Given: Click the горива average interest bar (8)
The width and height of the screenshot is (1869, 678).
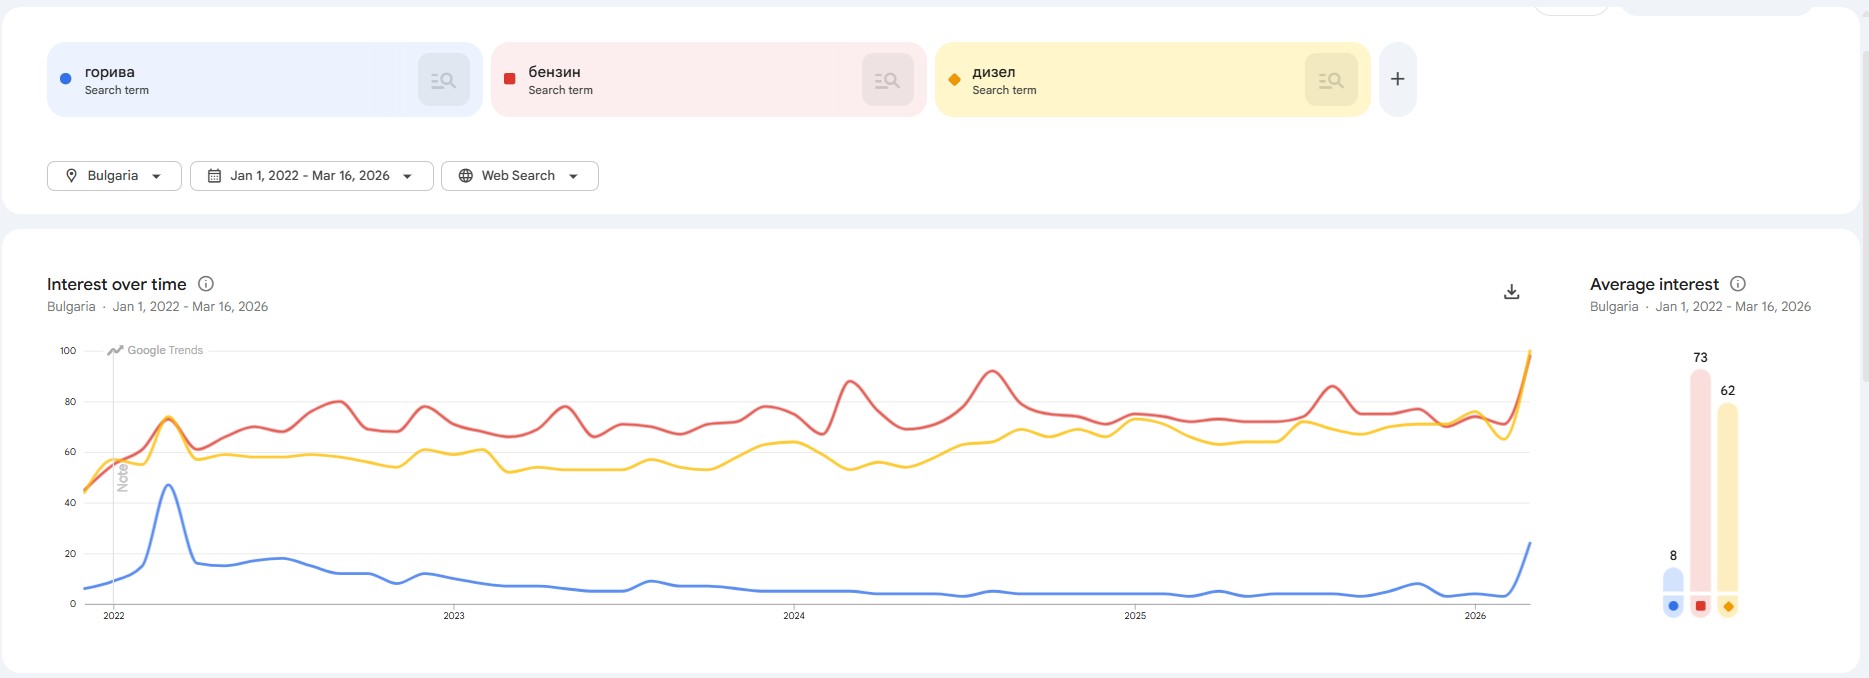Looking at the screenshot, I should point(1673,581).
